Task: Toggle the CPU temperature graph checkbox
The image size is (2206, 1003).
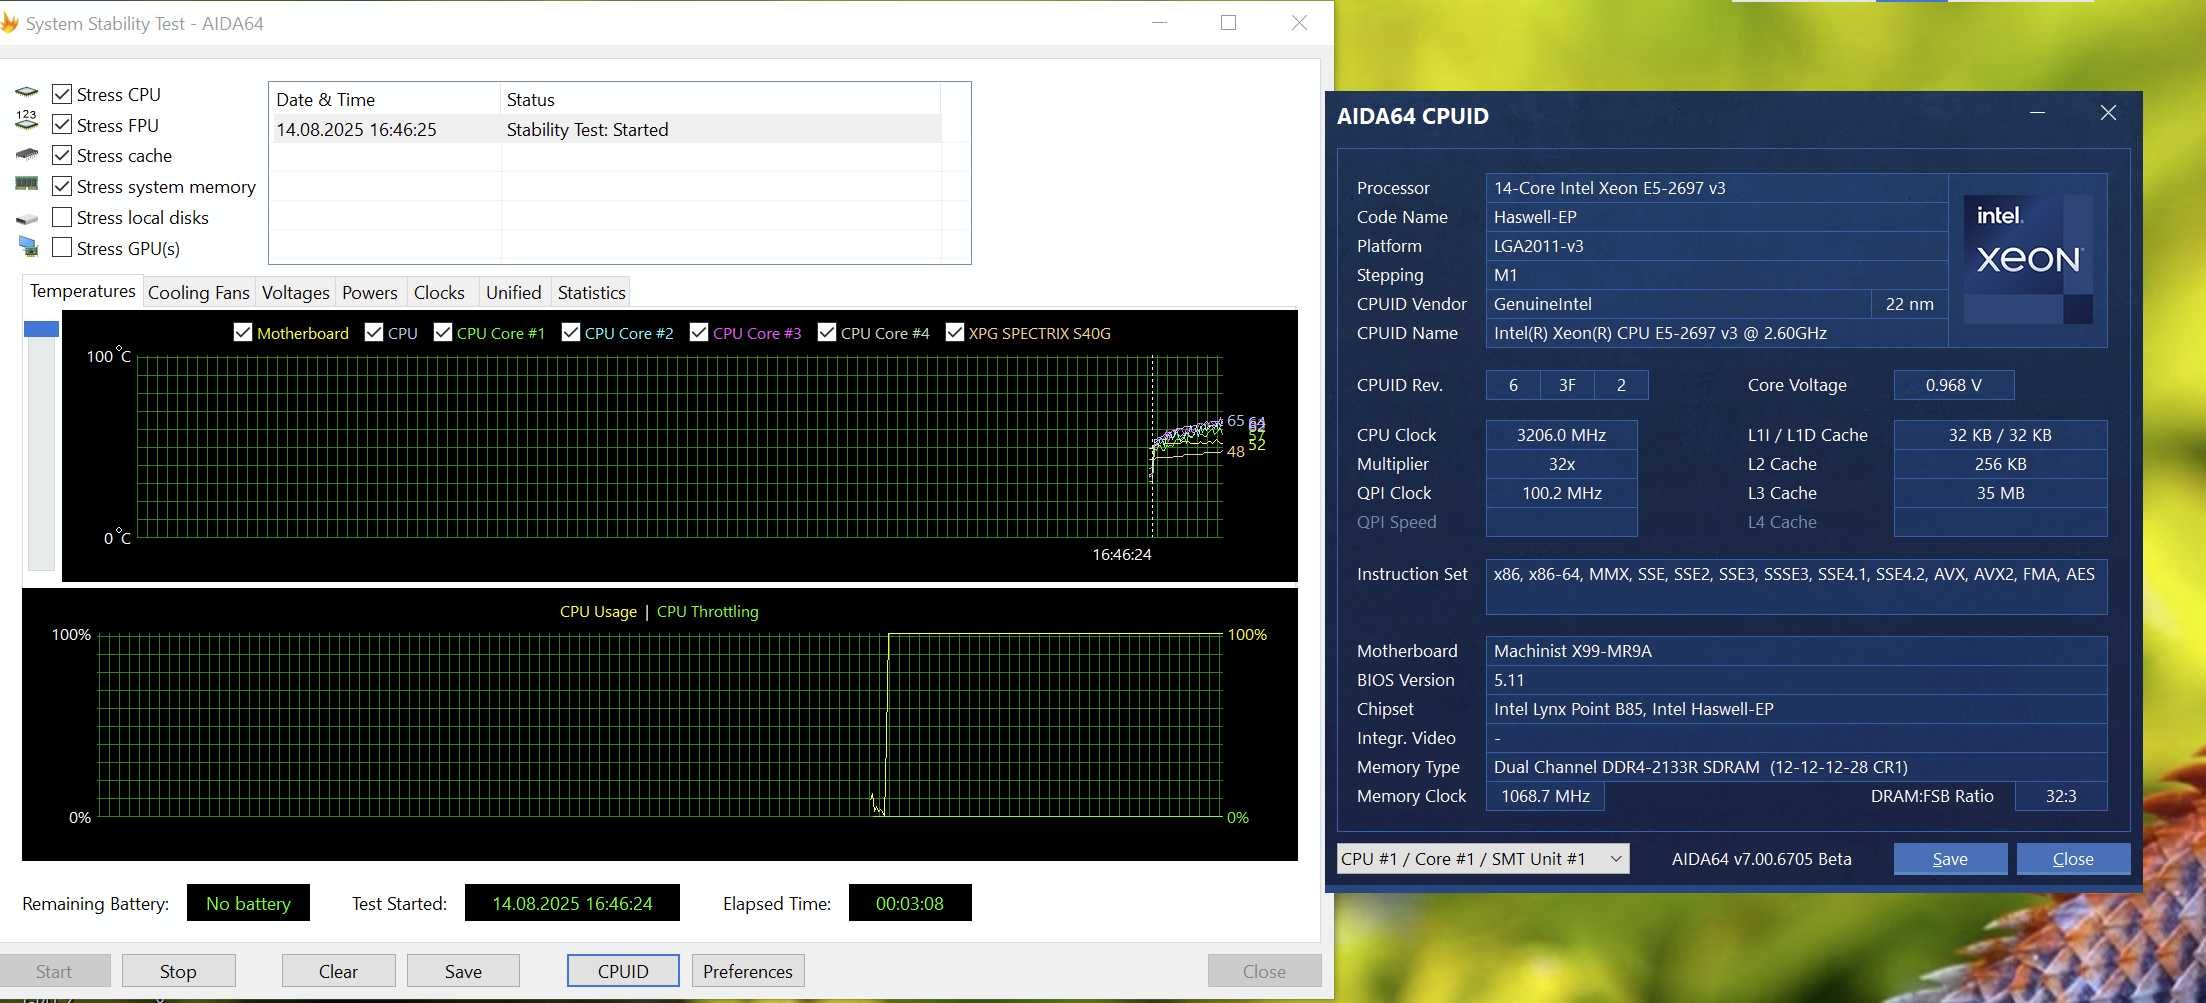Action: point(374,332)
